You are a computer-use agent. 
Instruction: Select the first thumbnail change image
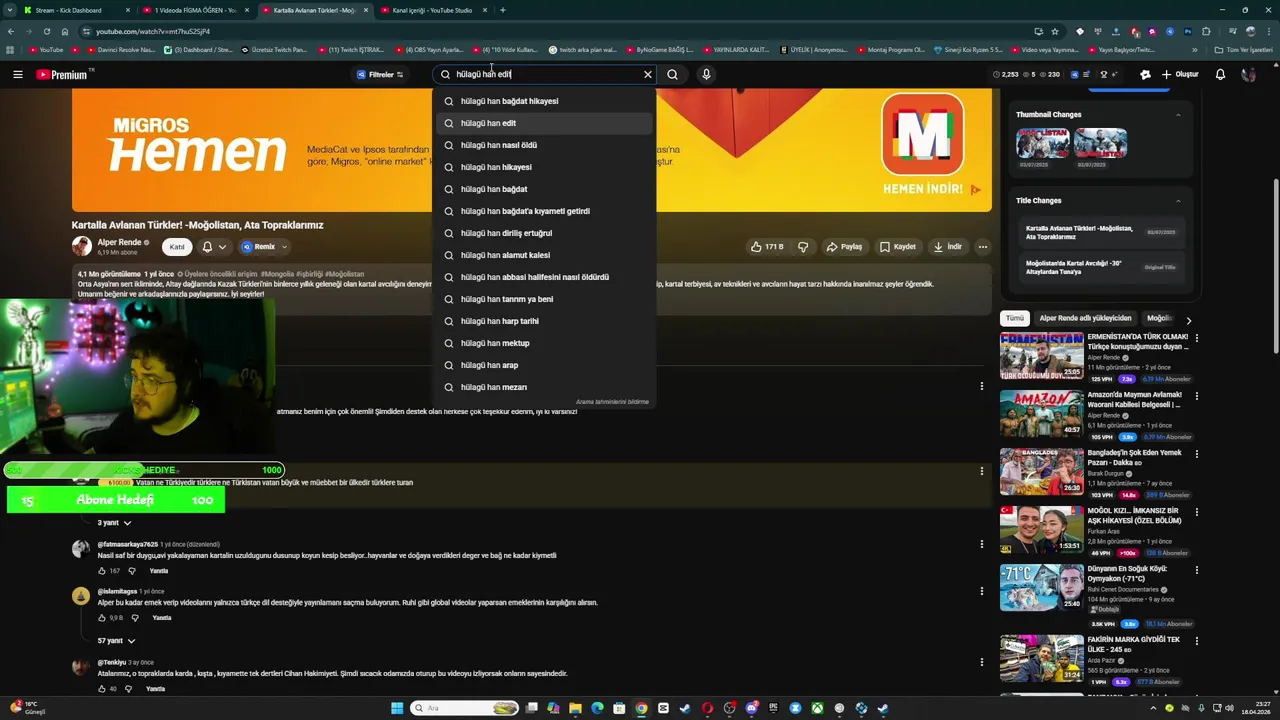point(1042,143)
